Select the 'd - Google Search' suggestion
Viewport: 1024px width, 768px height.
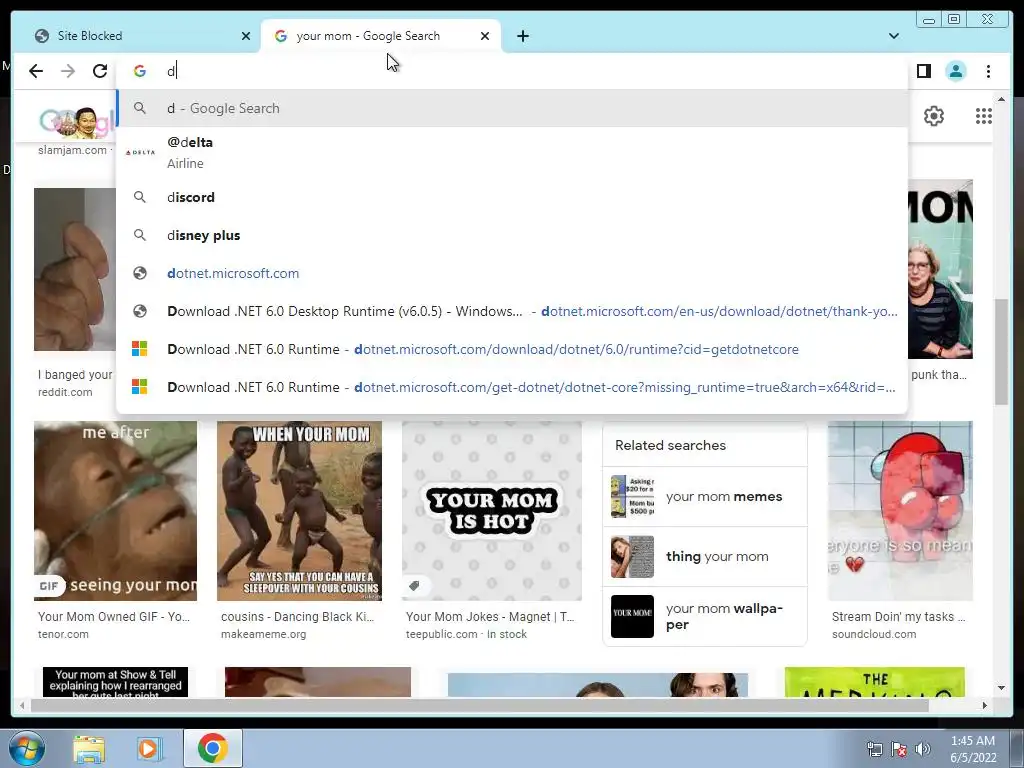tap(512, 108)
